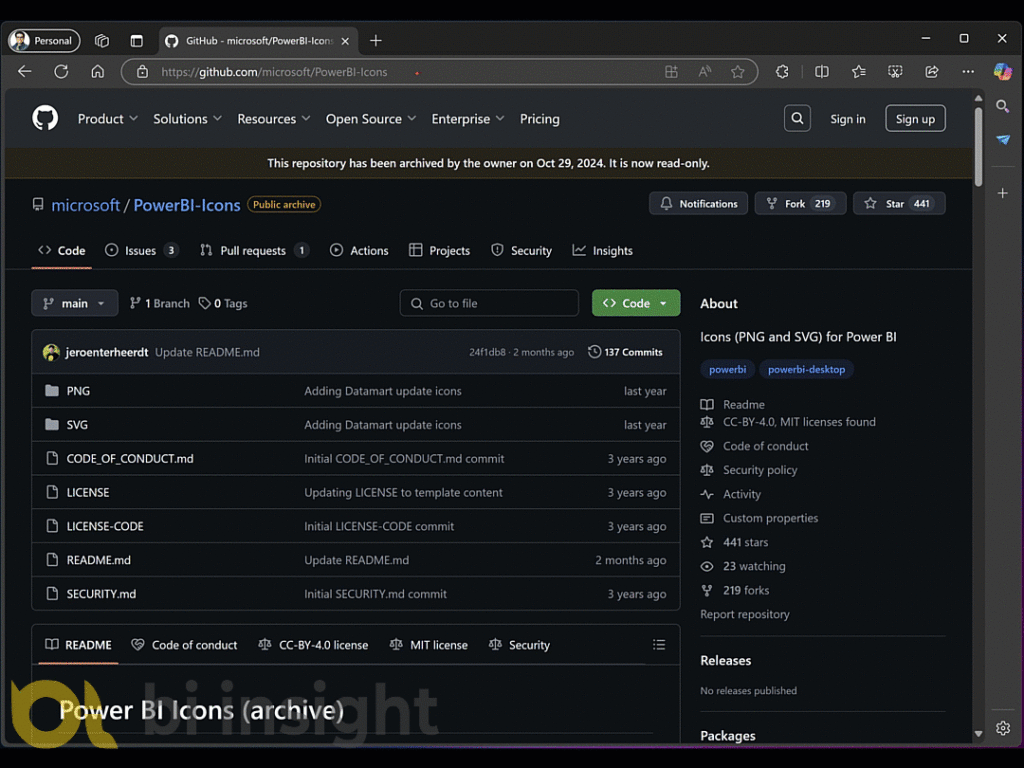View site info lock icon in address bar
Screen dimensions: 1024x768
[142, 72]
